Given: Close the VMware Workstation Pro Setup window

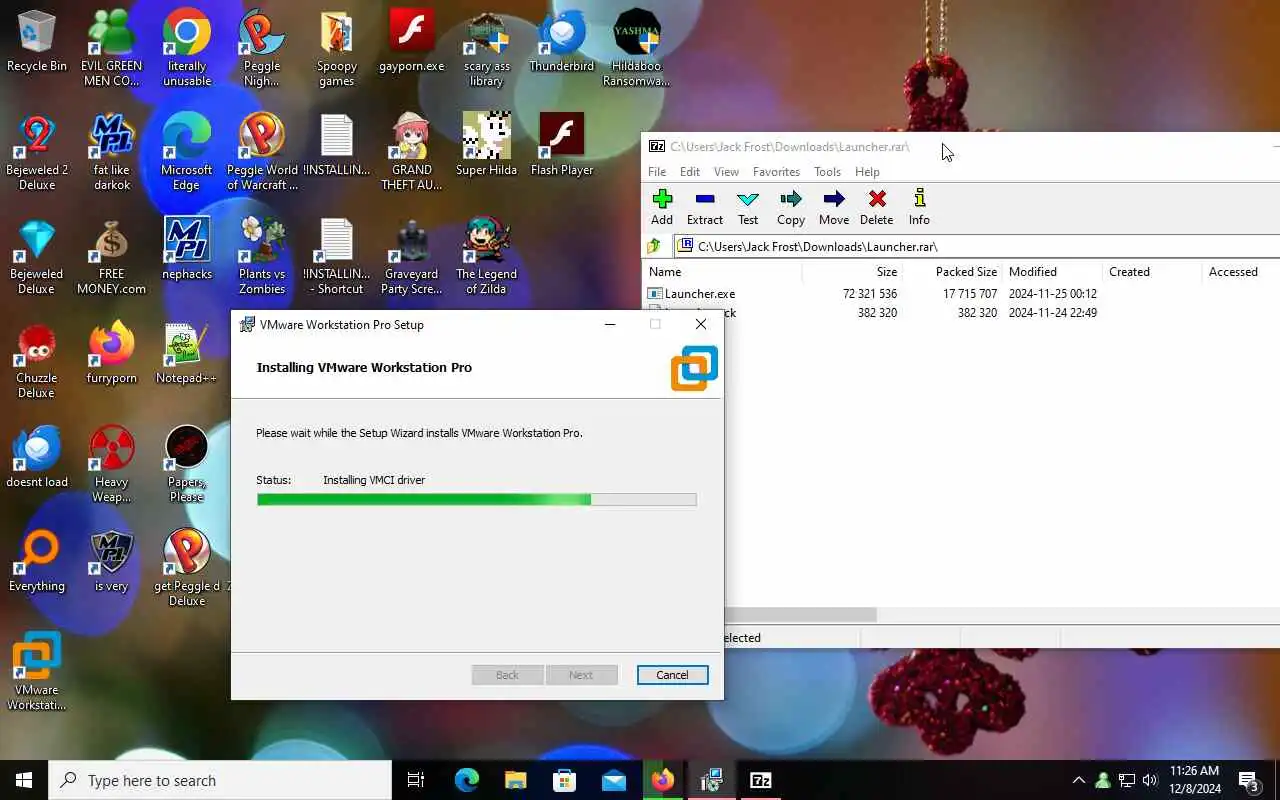Looking at the screenshot, I should click(x=701, y=324).
